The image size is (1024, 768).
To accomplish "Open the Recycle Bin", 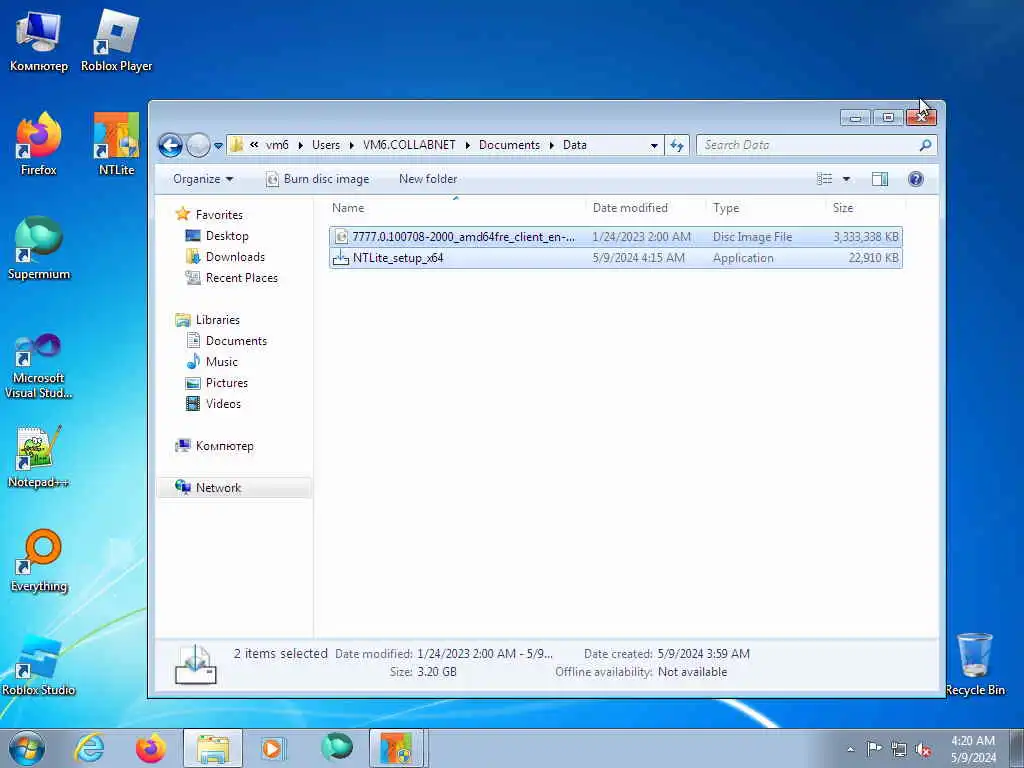I will click(x=974, y=665).
